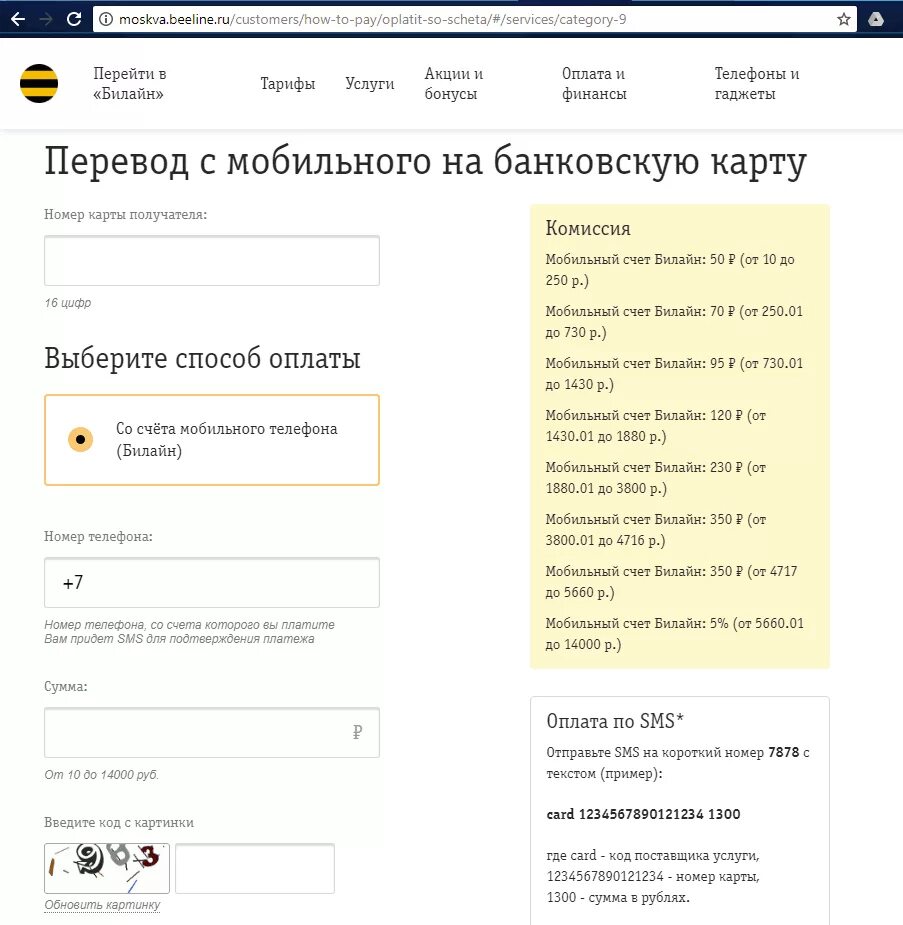Click the browser back arrow
This screenshot has width=903, height=925.
tap(18, 19)
